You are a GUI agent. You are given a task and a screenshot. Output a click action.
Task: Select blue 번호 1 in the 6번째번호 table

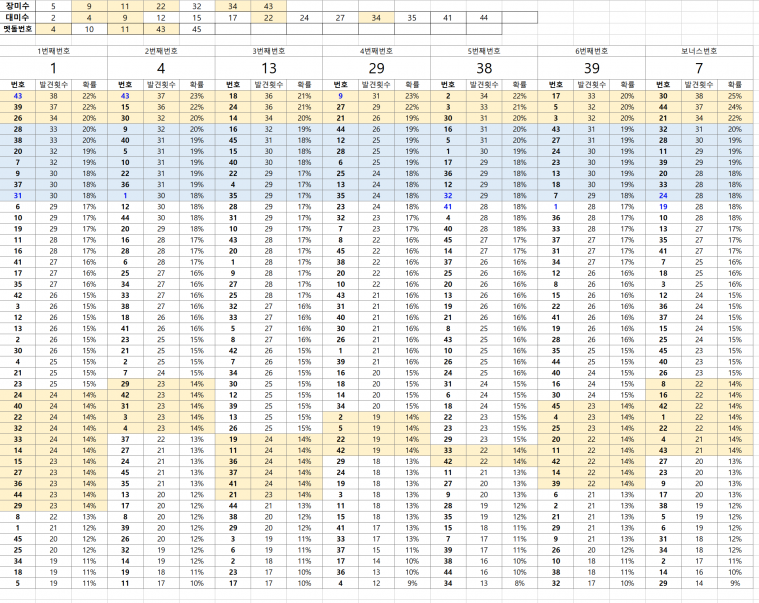(x=556, y=207)
